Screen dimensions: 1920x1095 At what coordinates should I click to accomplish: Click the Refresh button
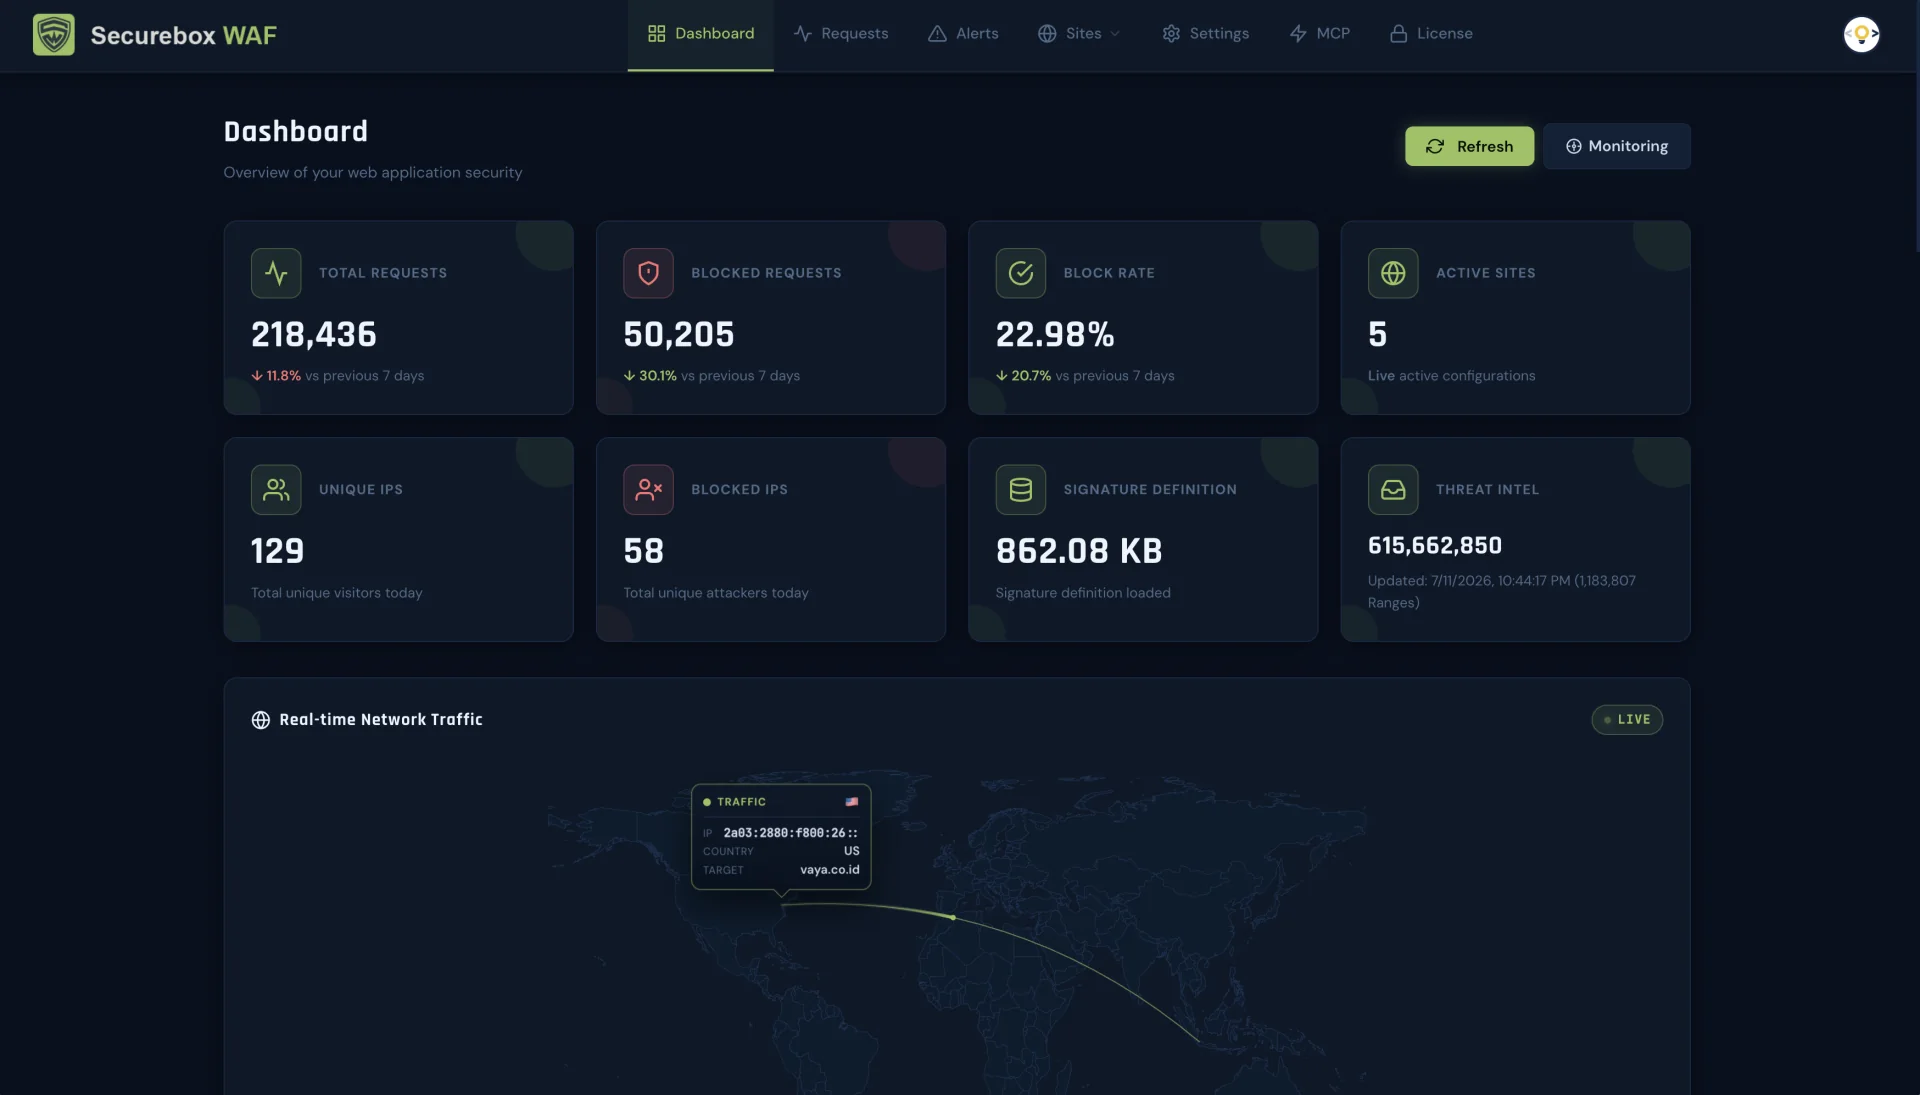click(x=1469, y=146)
